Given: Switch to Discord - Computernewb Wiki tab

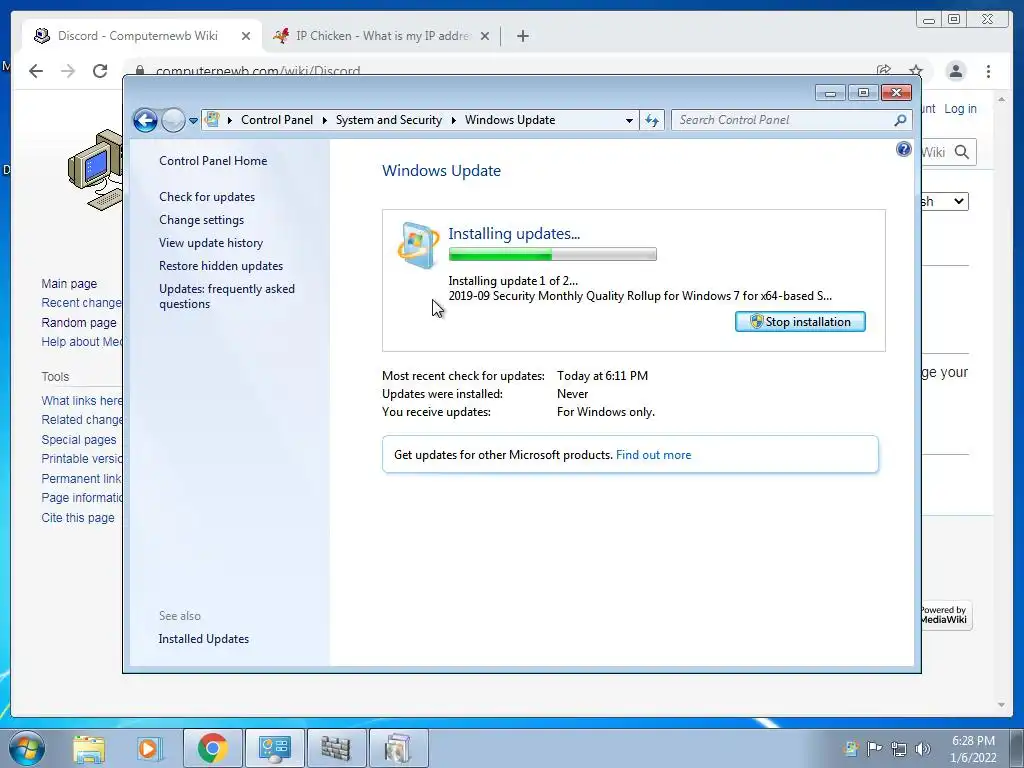Looking at the screenshot, I should pyautogui.click(x=137, y=36).
